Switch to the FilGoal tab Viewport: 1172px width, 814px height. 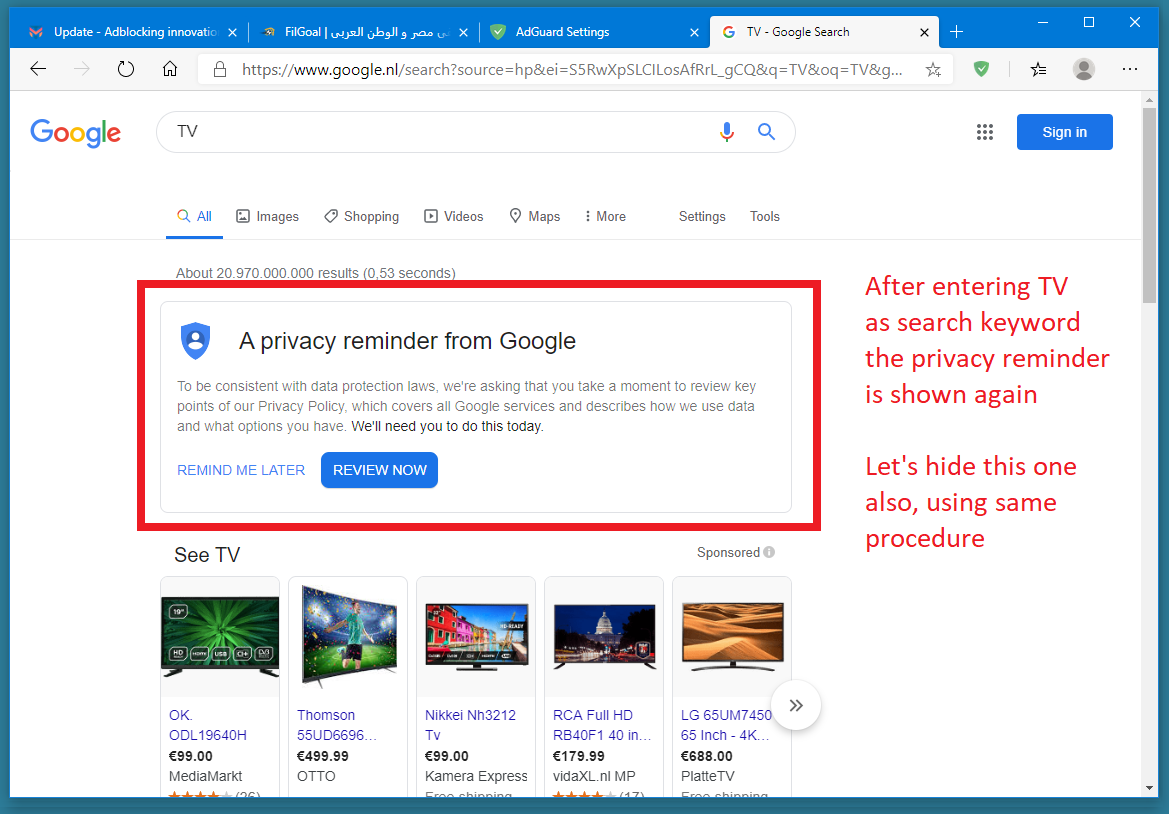[366, 32]
